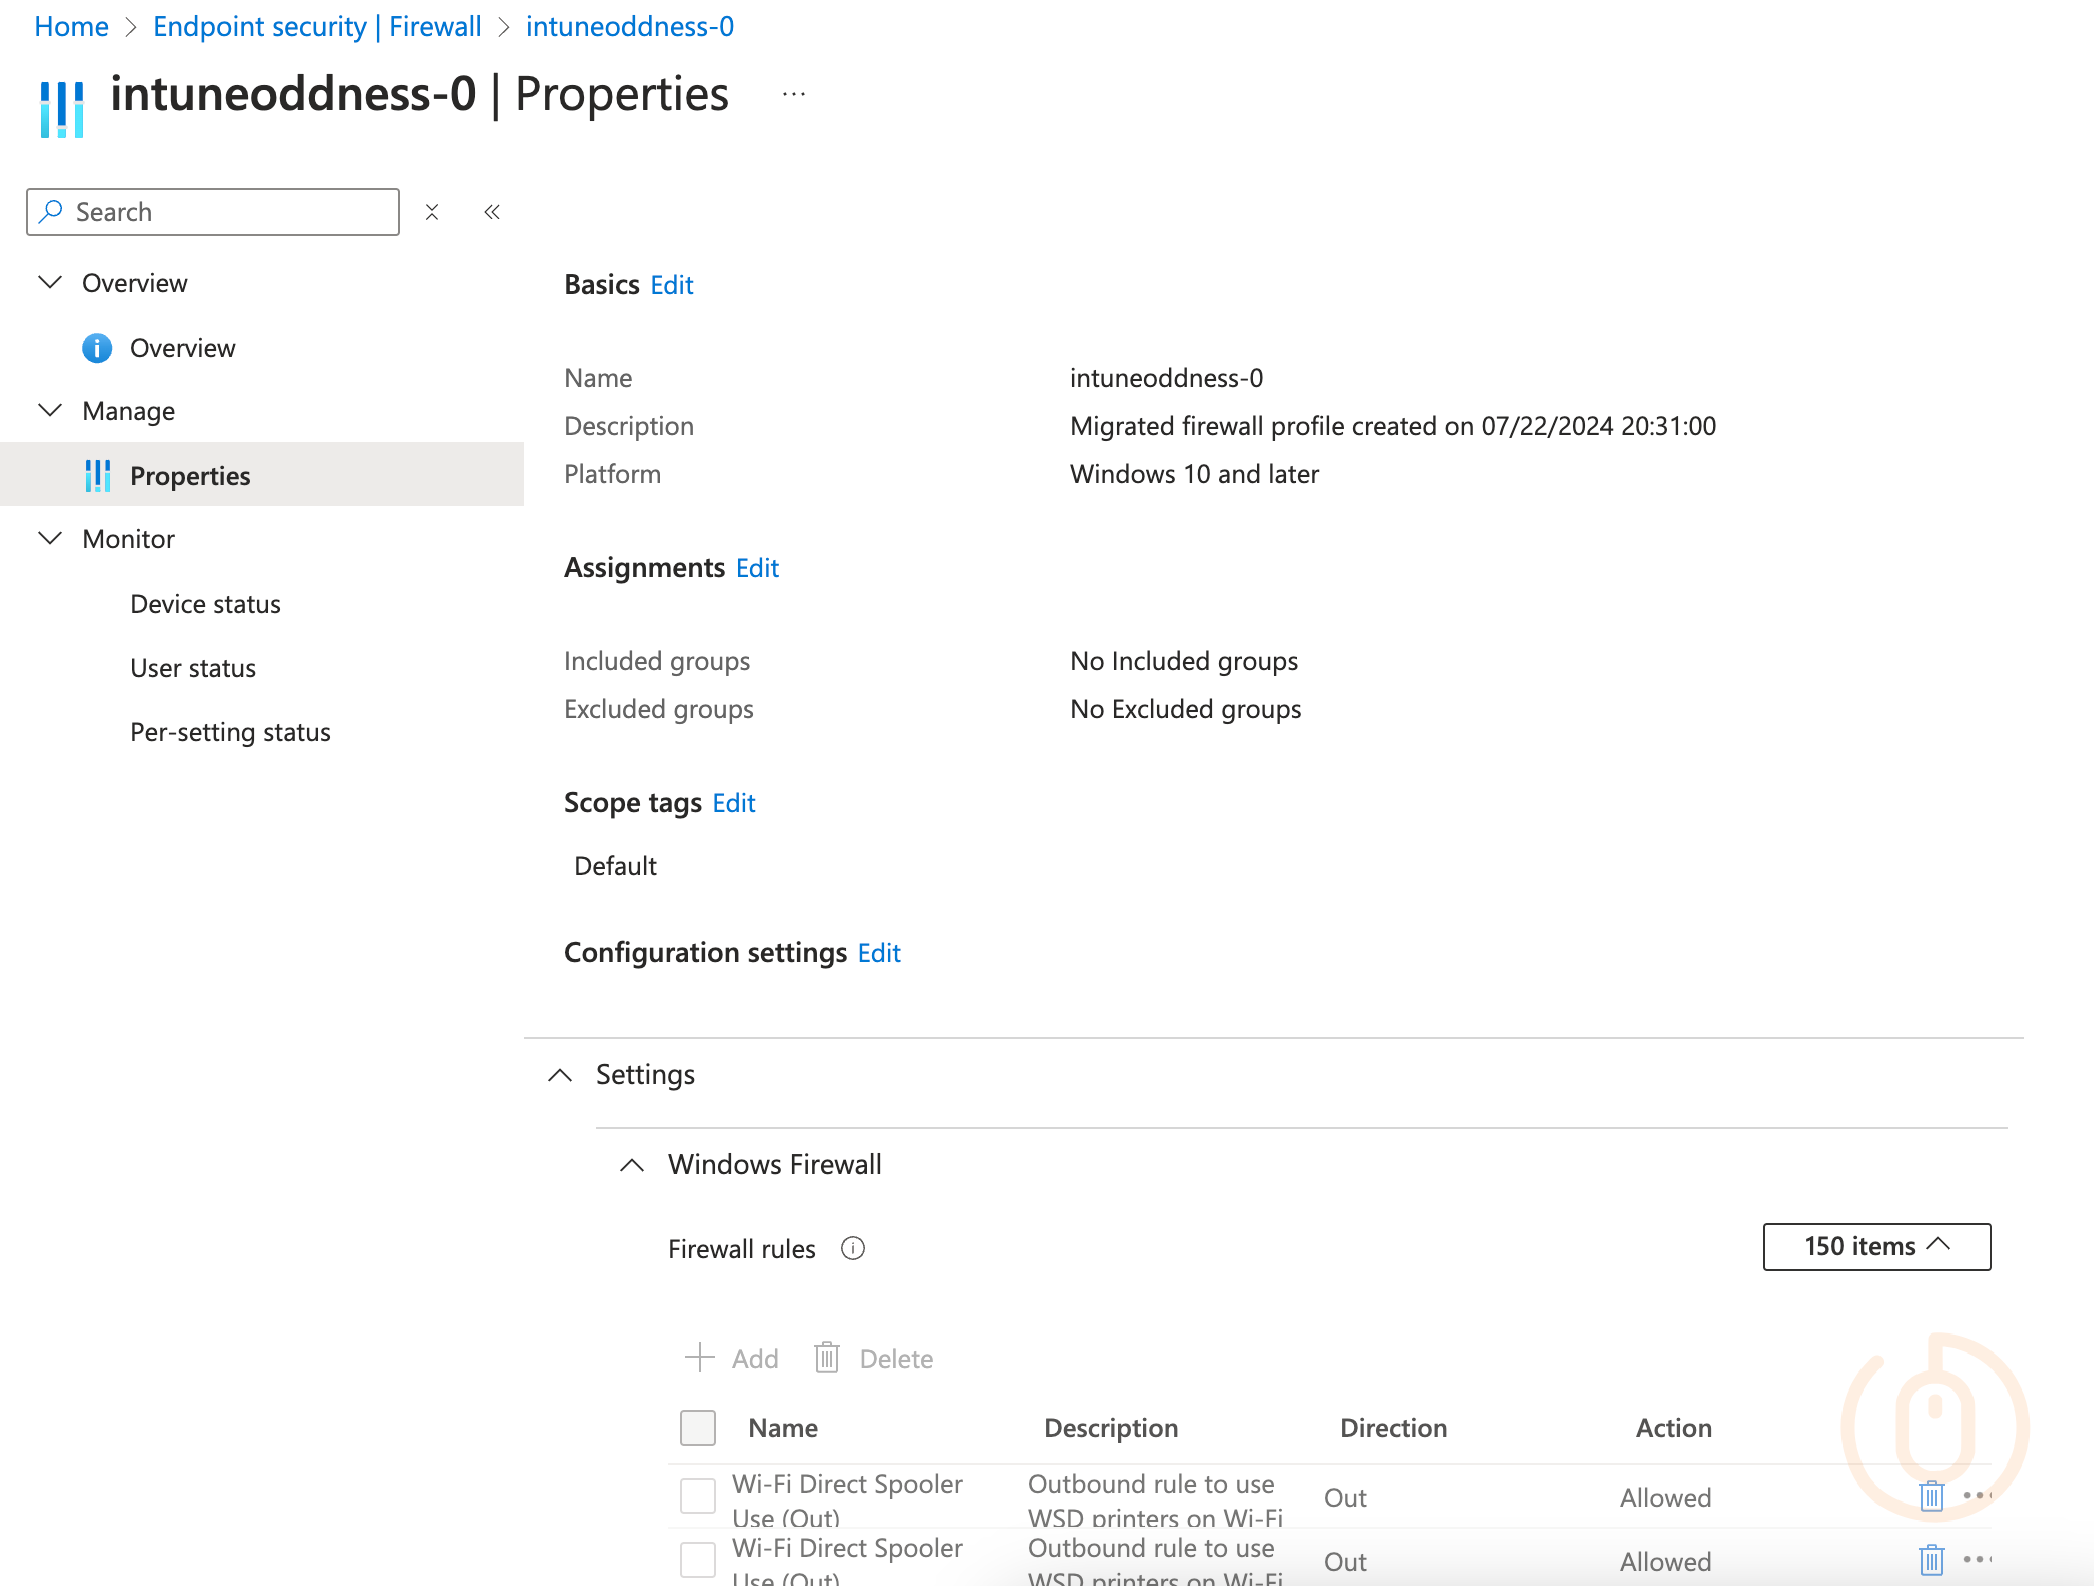Collapse the 150 items dropdown
The width and height of the screenshot is (2094, 1586).
[x=1876, y=1246]
